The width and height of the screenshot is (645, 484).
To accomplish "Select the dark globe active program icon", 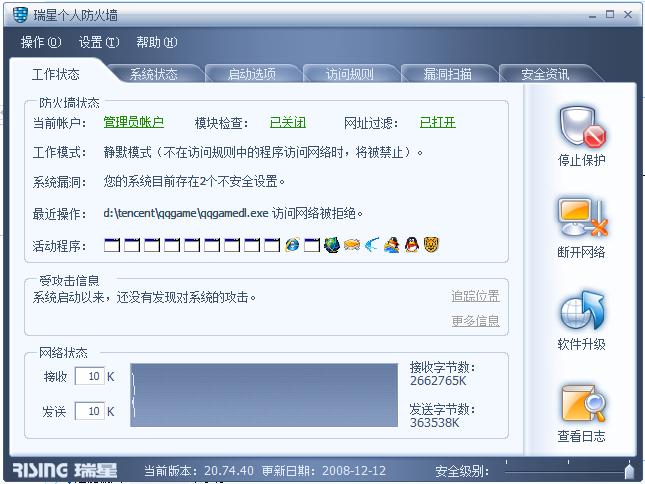I will tap(332, 245).
